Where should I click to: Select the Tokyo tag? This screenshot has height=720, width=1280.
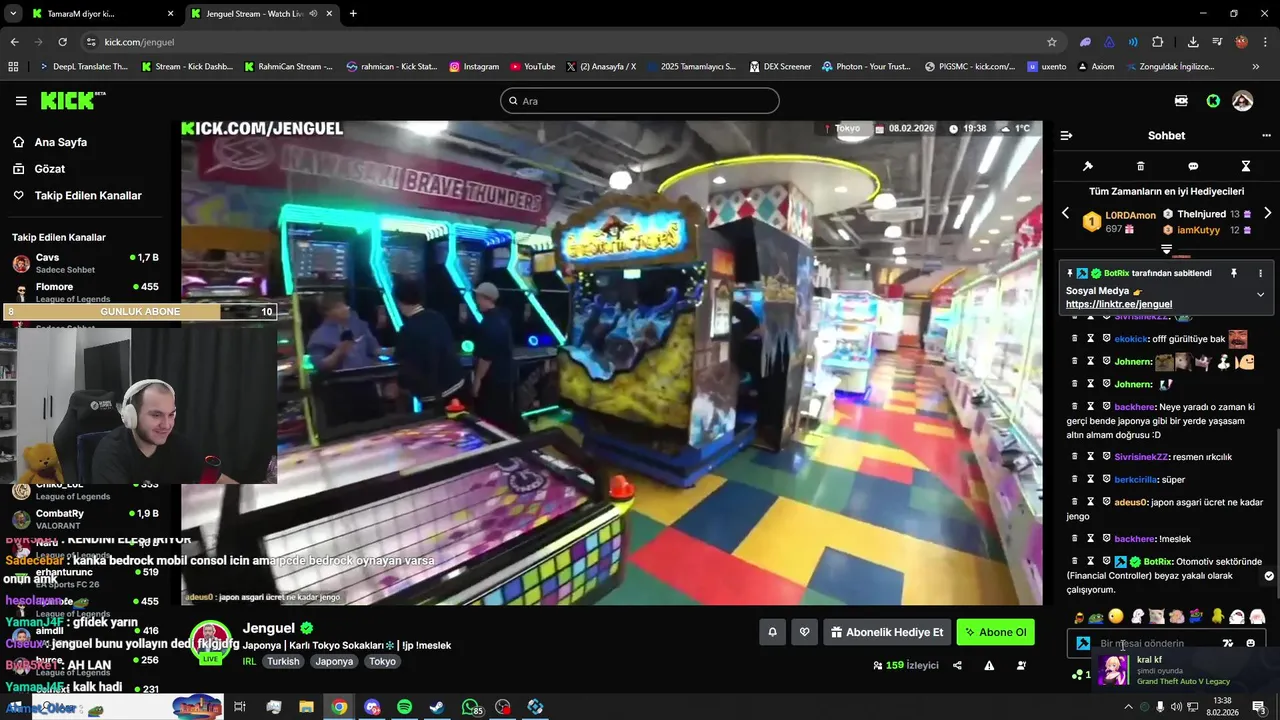pos(382,661)
